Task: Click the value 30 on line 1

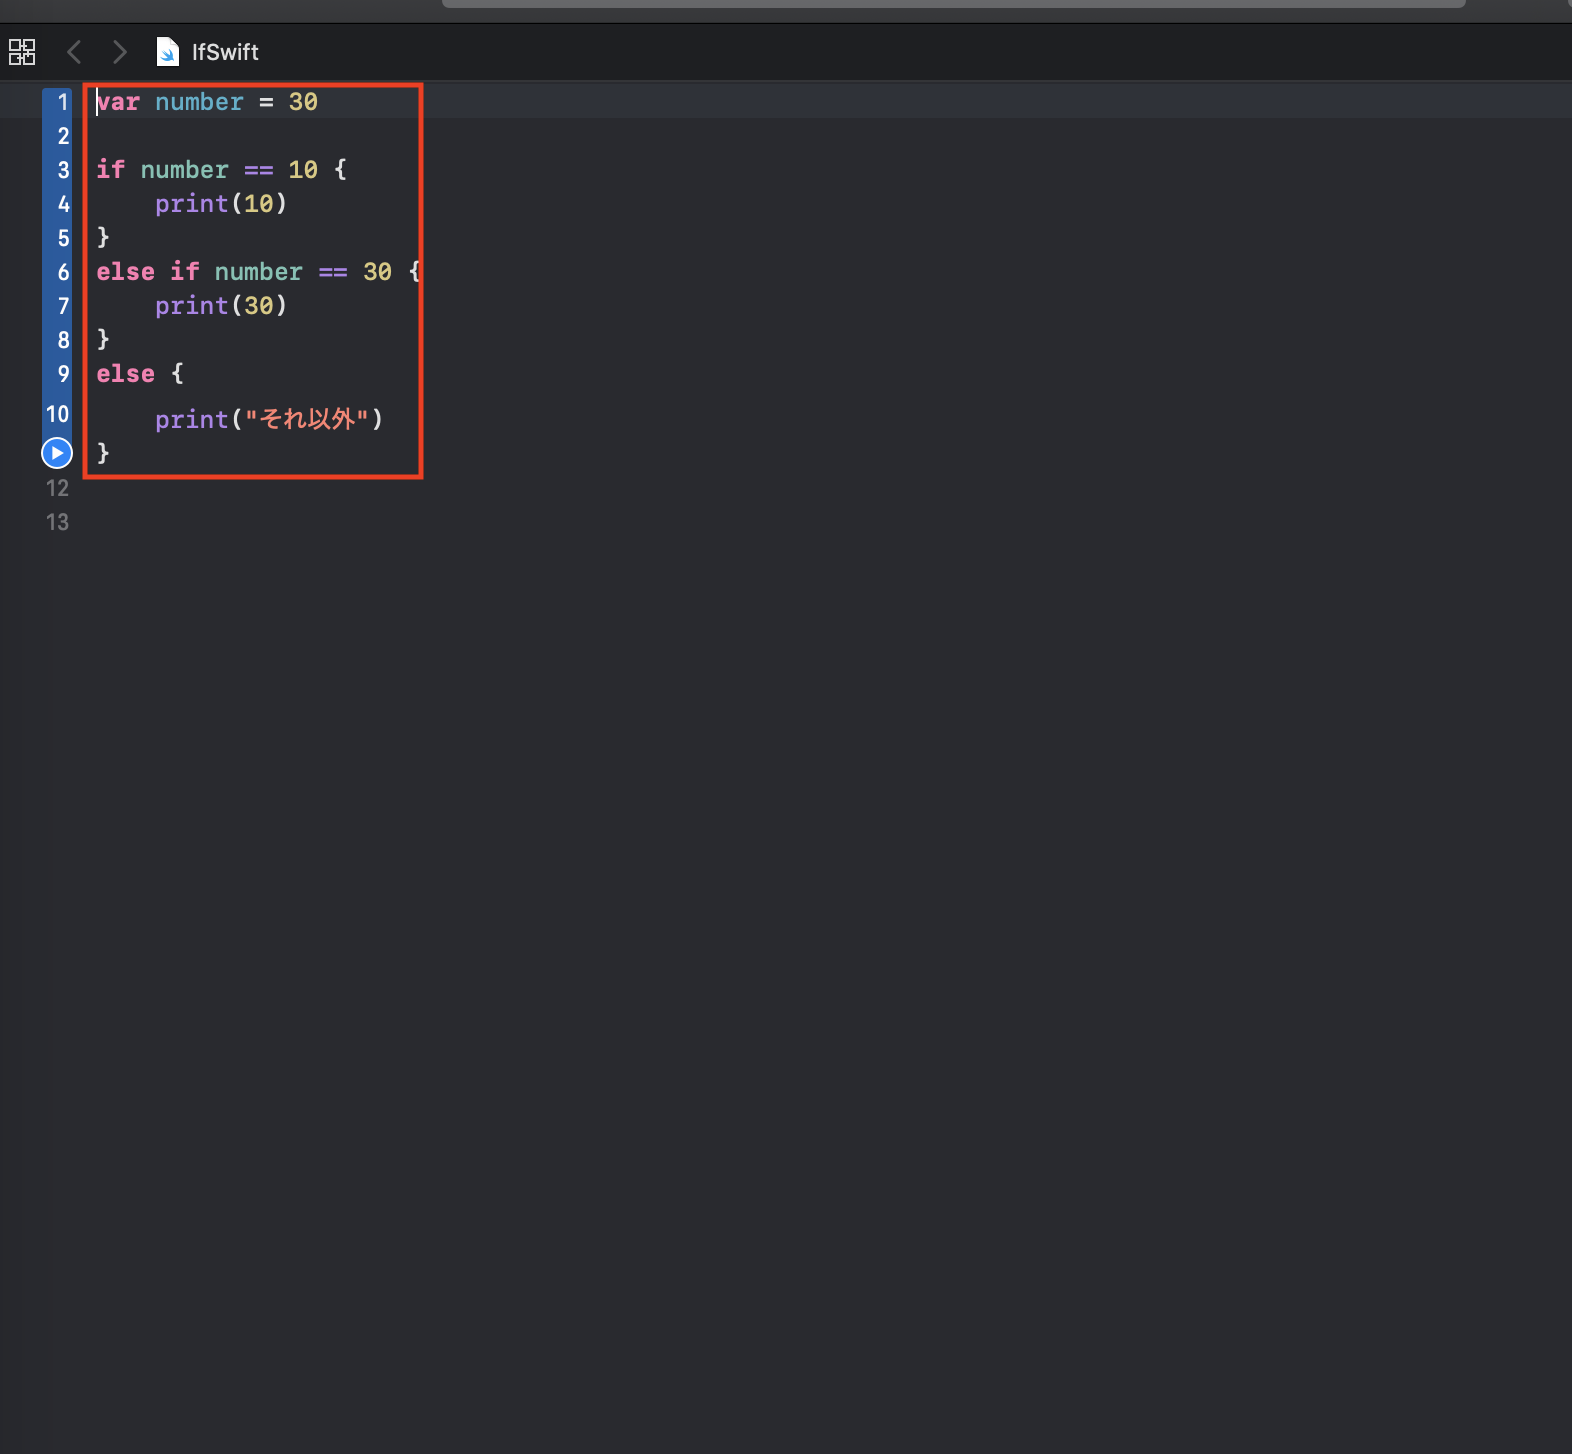Action: click(303, 102)
